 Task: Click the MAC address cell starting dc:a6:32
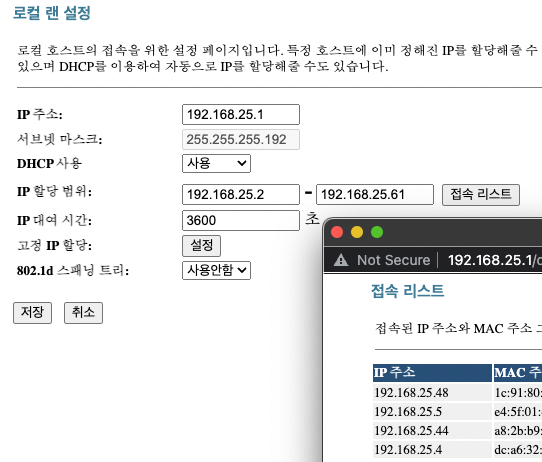[x=518, y=450]
